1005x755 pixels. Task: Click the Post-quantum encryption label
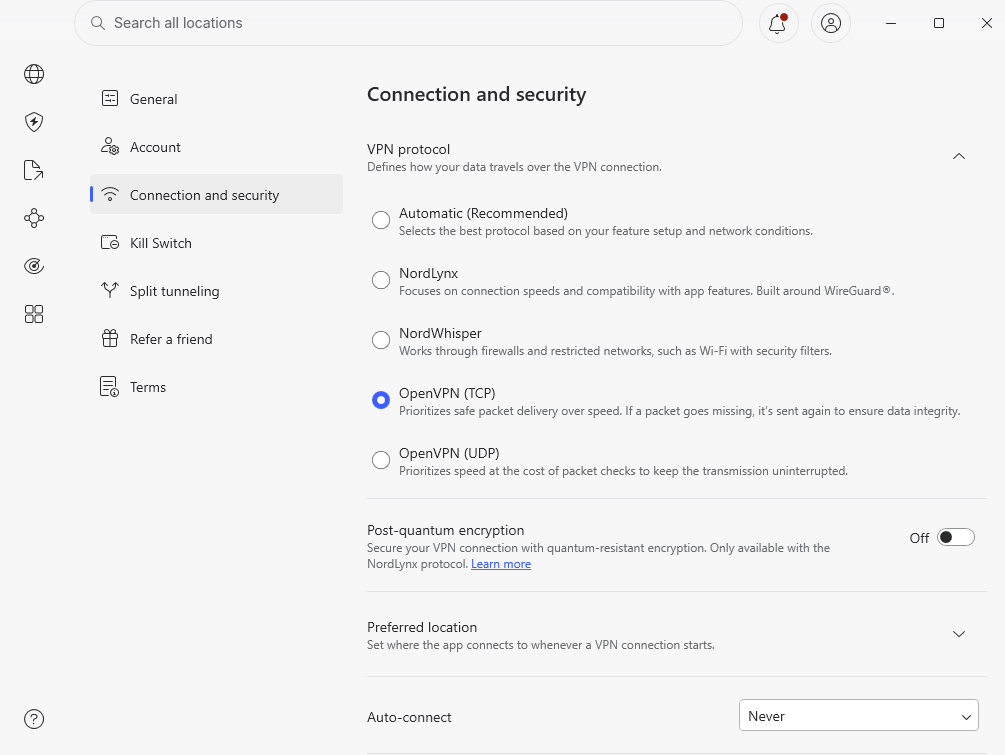tap(445, 530)
